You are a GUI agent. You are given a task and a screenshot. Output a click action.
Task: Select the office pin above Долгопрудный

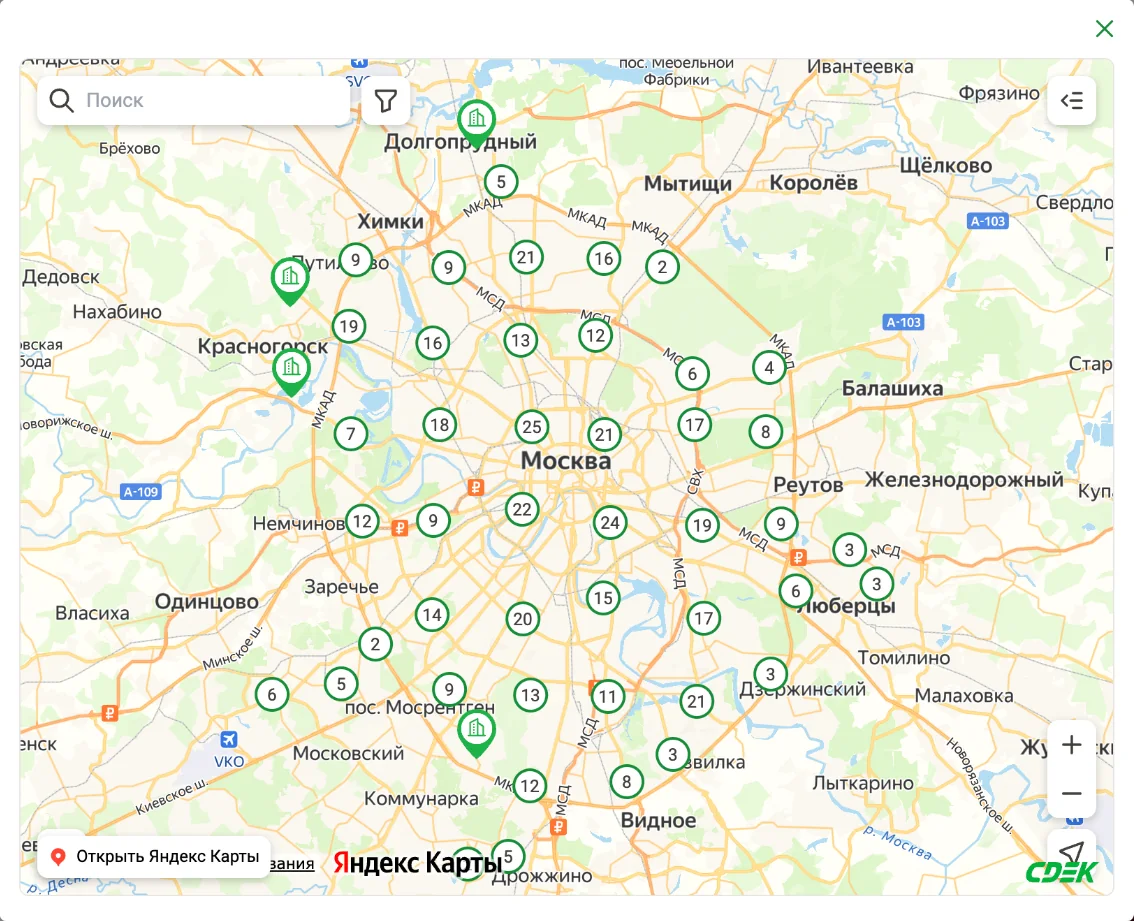tap(477, 124)
